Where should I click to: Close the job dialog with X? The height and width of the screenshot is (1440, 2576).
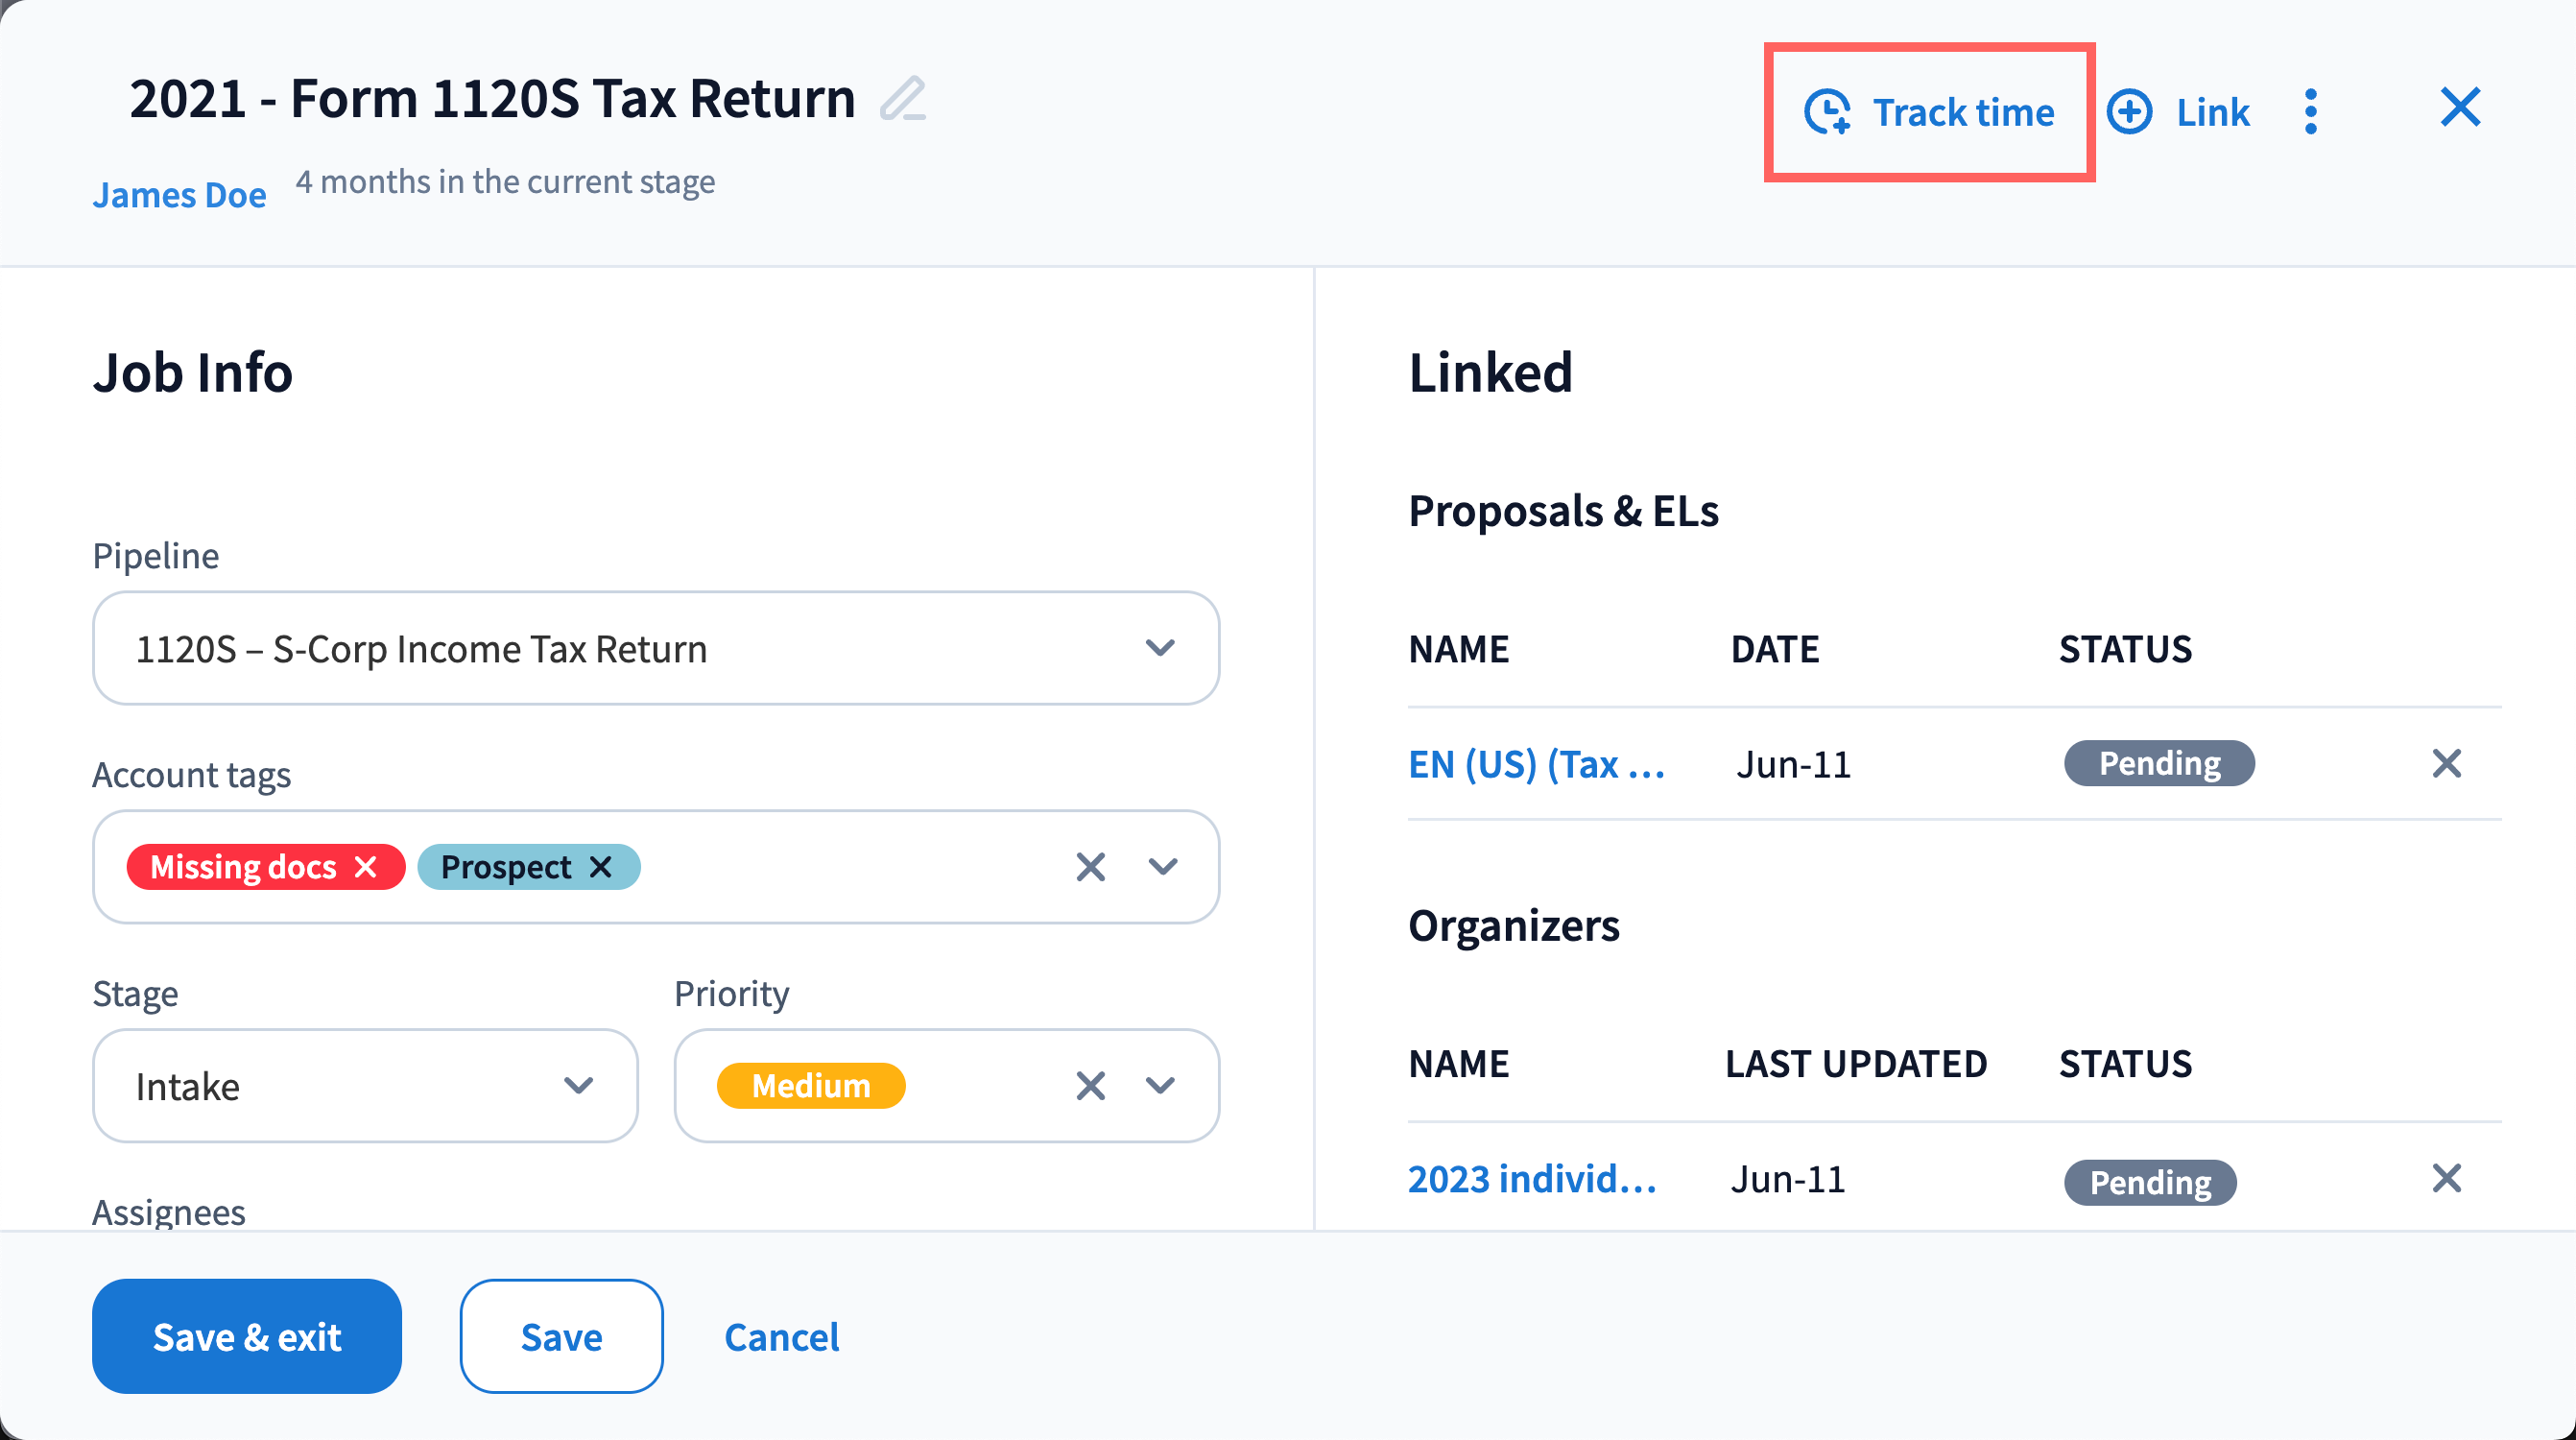(x=2460, y=108)
